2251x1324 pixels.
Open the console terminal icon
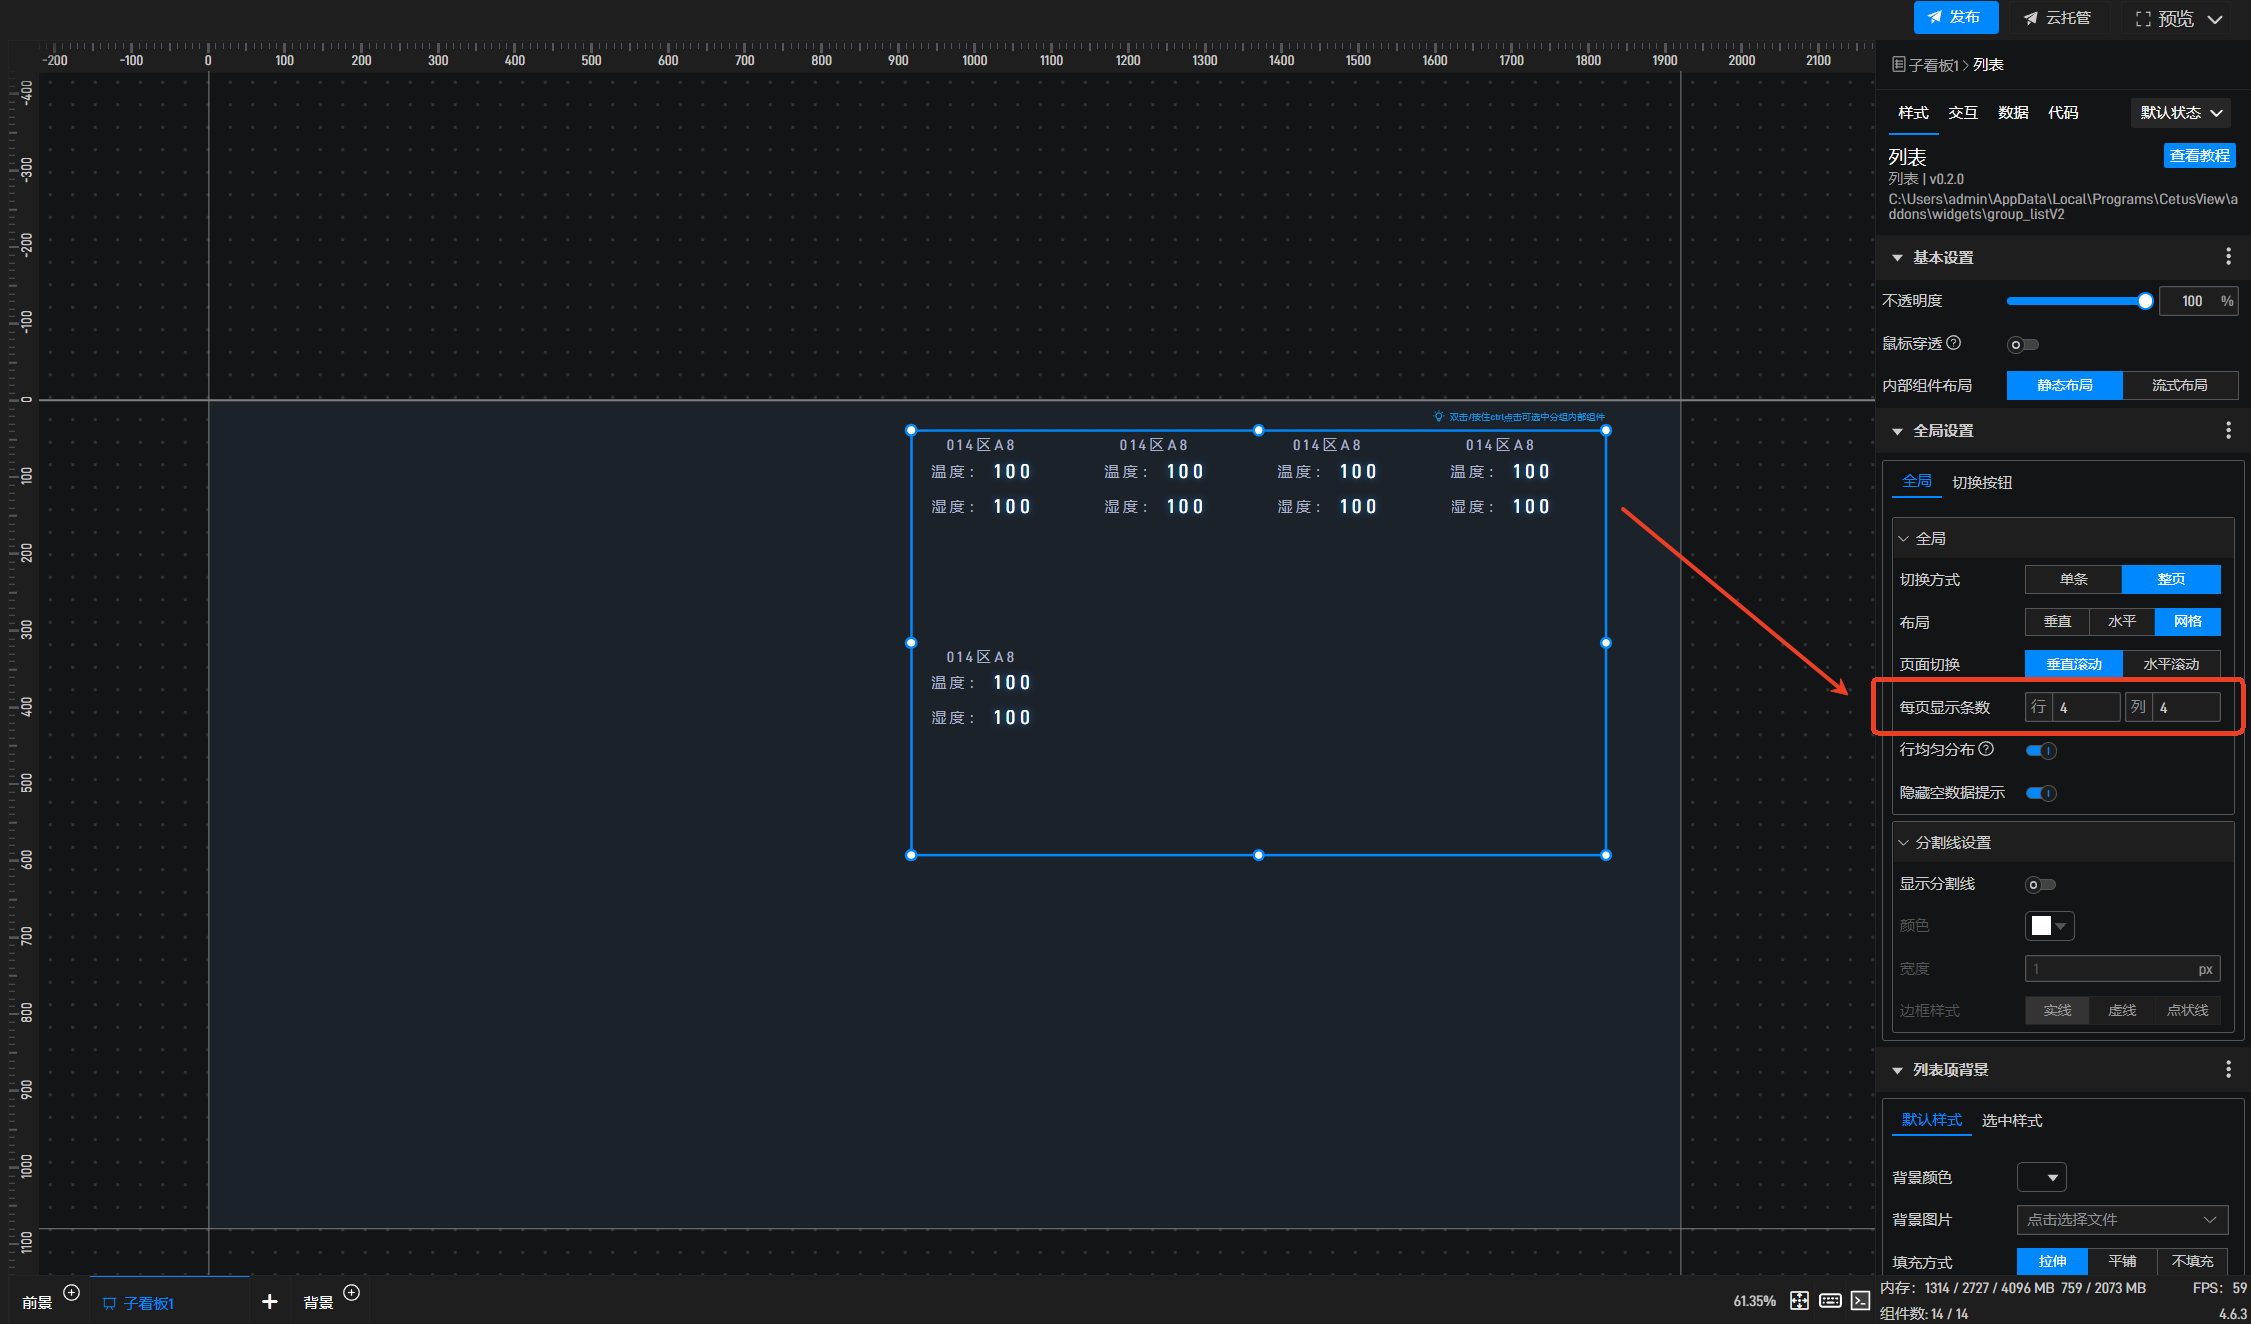1860,1300
